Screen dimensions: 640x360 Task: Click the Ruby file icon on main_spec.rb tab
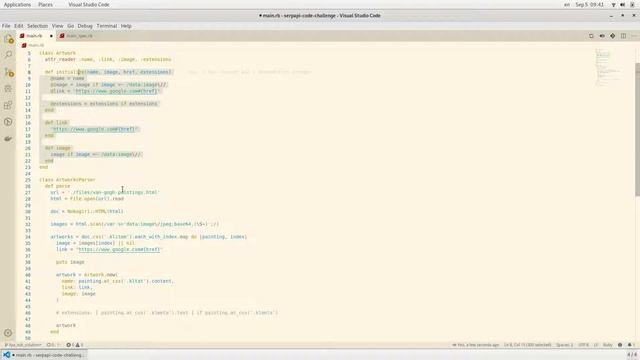pos(62,36)
